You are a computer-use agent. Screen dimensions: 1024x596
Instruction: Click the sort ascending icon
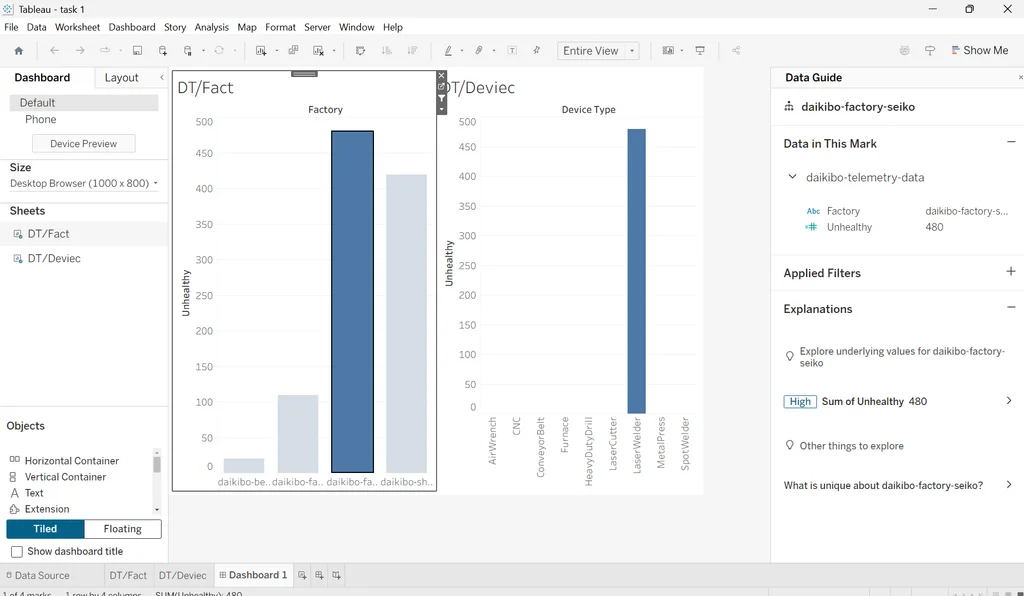point(387,50)
